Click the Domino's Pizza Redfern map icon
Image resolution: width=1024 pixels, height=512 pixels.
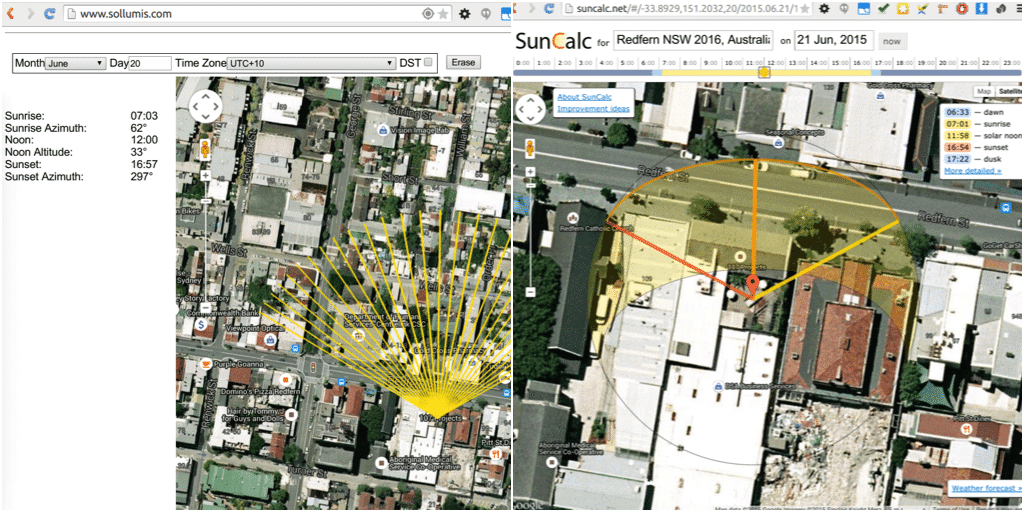pos(285,379)
